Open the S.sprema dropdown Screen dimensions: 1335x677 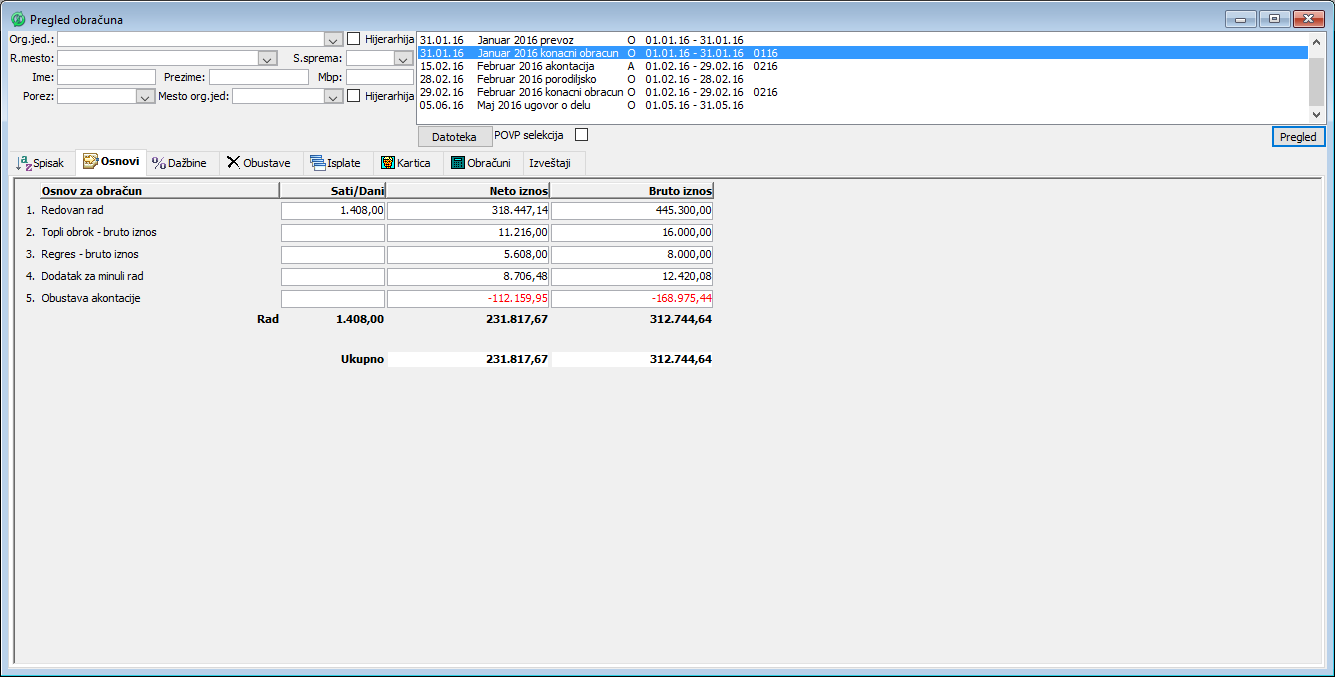coord(403,59)
